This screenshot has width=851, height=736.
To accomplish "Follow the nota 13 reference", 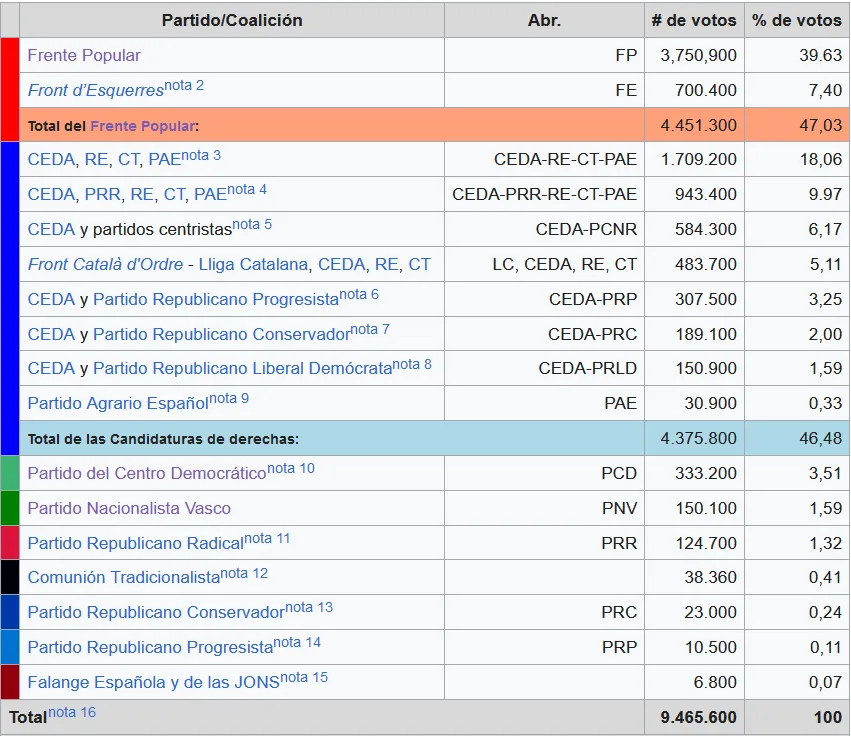I will [309, 607].
